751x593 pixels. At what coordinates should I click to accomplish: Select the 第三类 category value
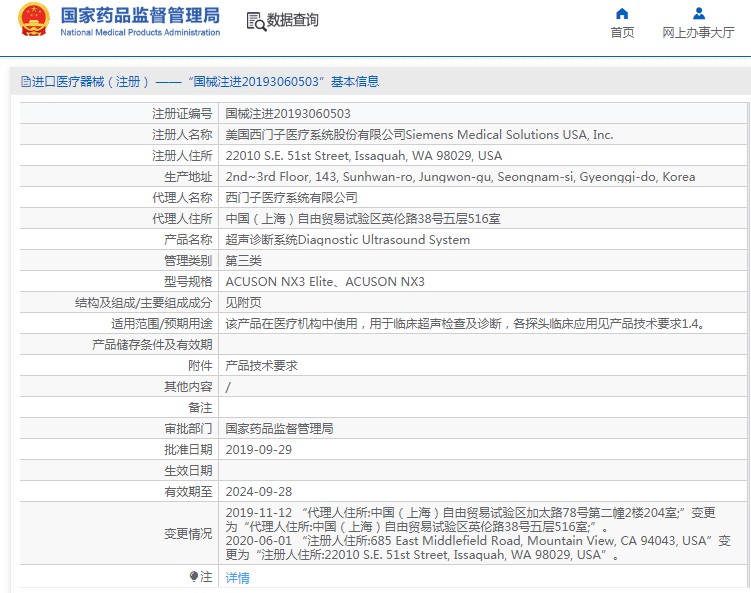click(243, 261)
